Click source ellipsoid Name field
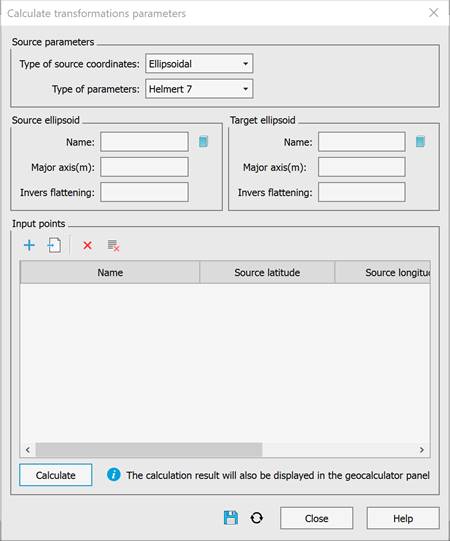The width and height of the screenshot is (450, 541). click(x=145, y=142)
